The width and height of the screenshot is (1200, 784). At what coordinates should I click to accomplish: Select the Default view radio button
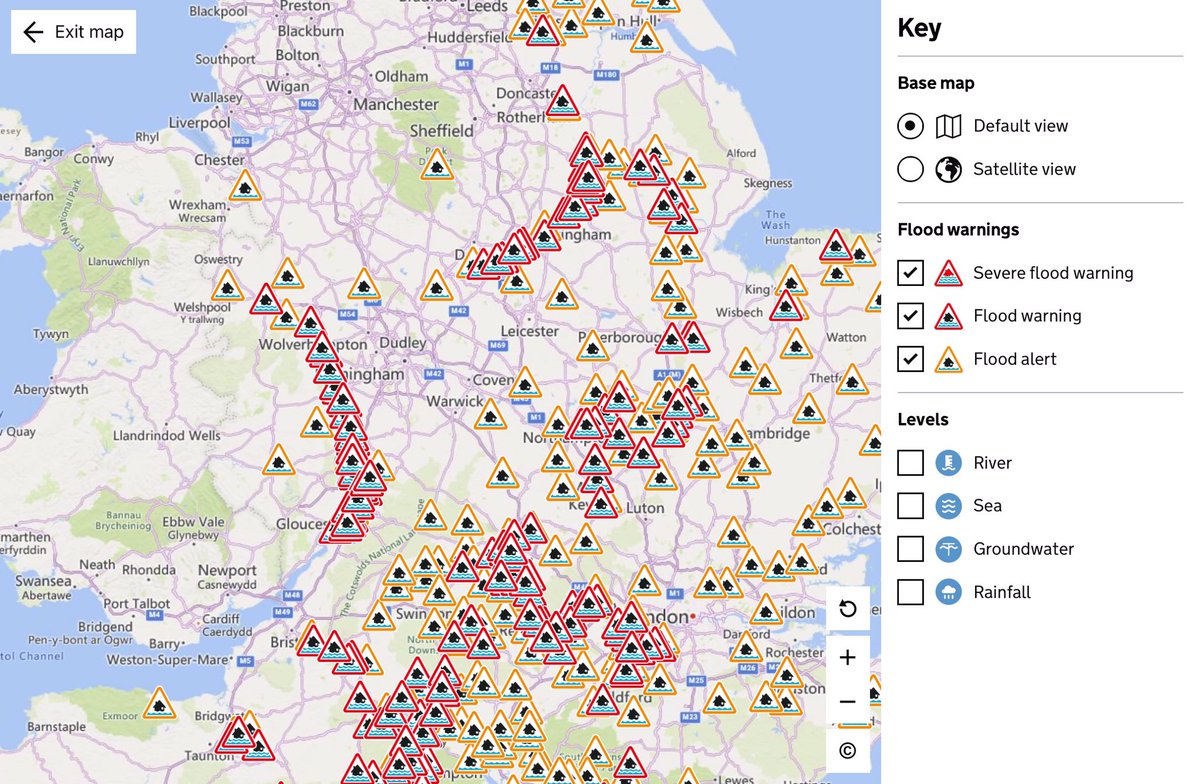(910, 126)
